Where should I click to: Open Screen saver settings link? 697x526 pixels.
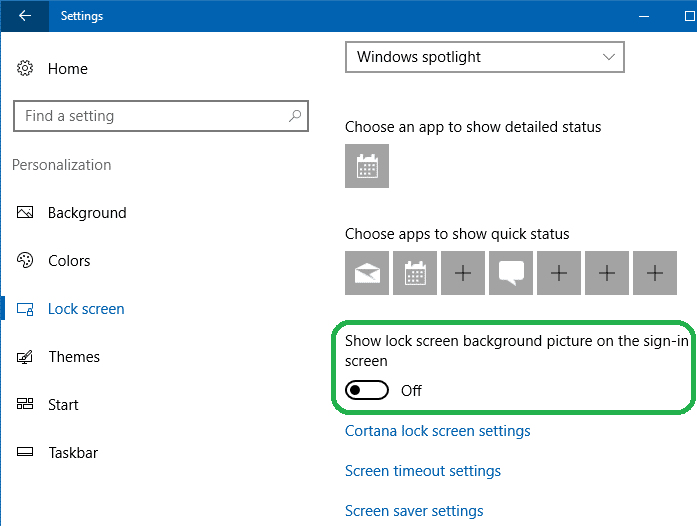(414, 511)
